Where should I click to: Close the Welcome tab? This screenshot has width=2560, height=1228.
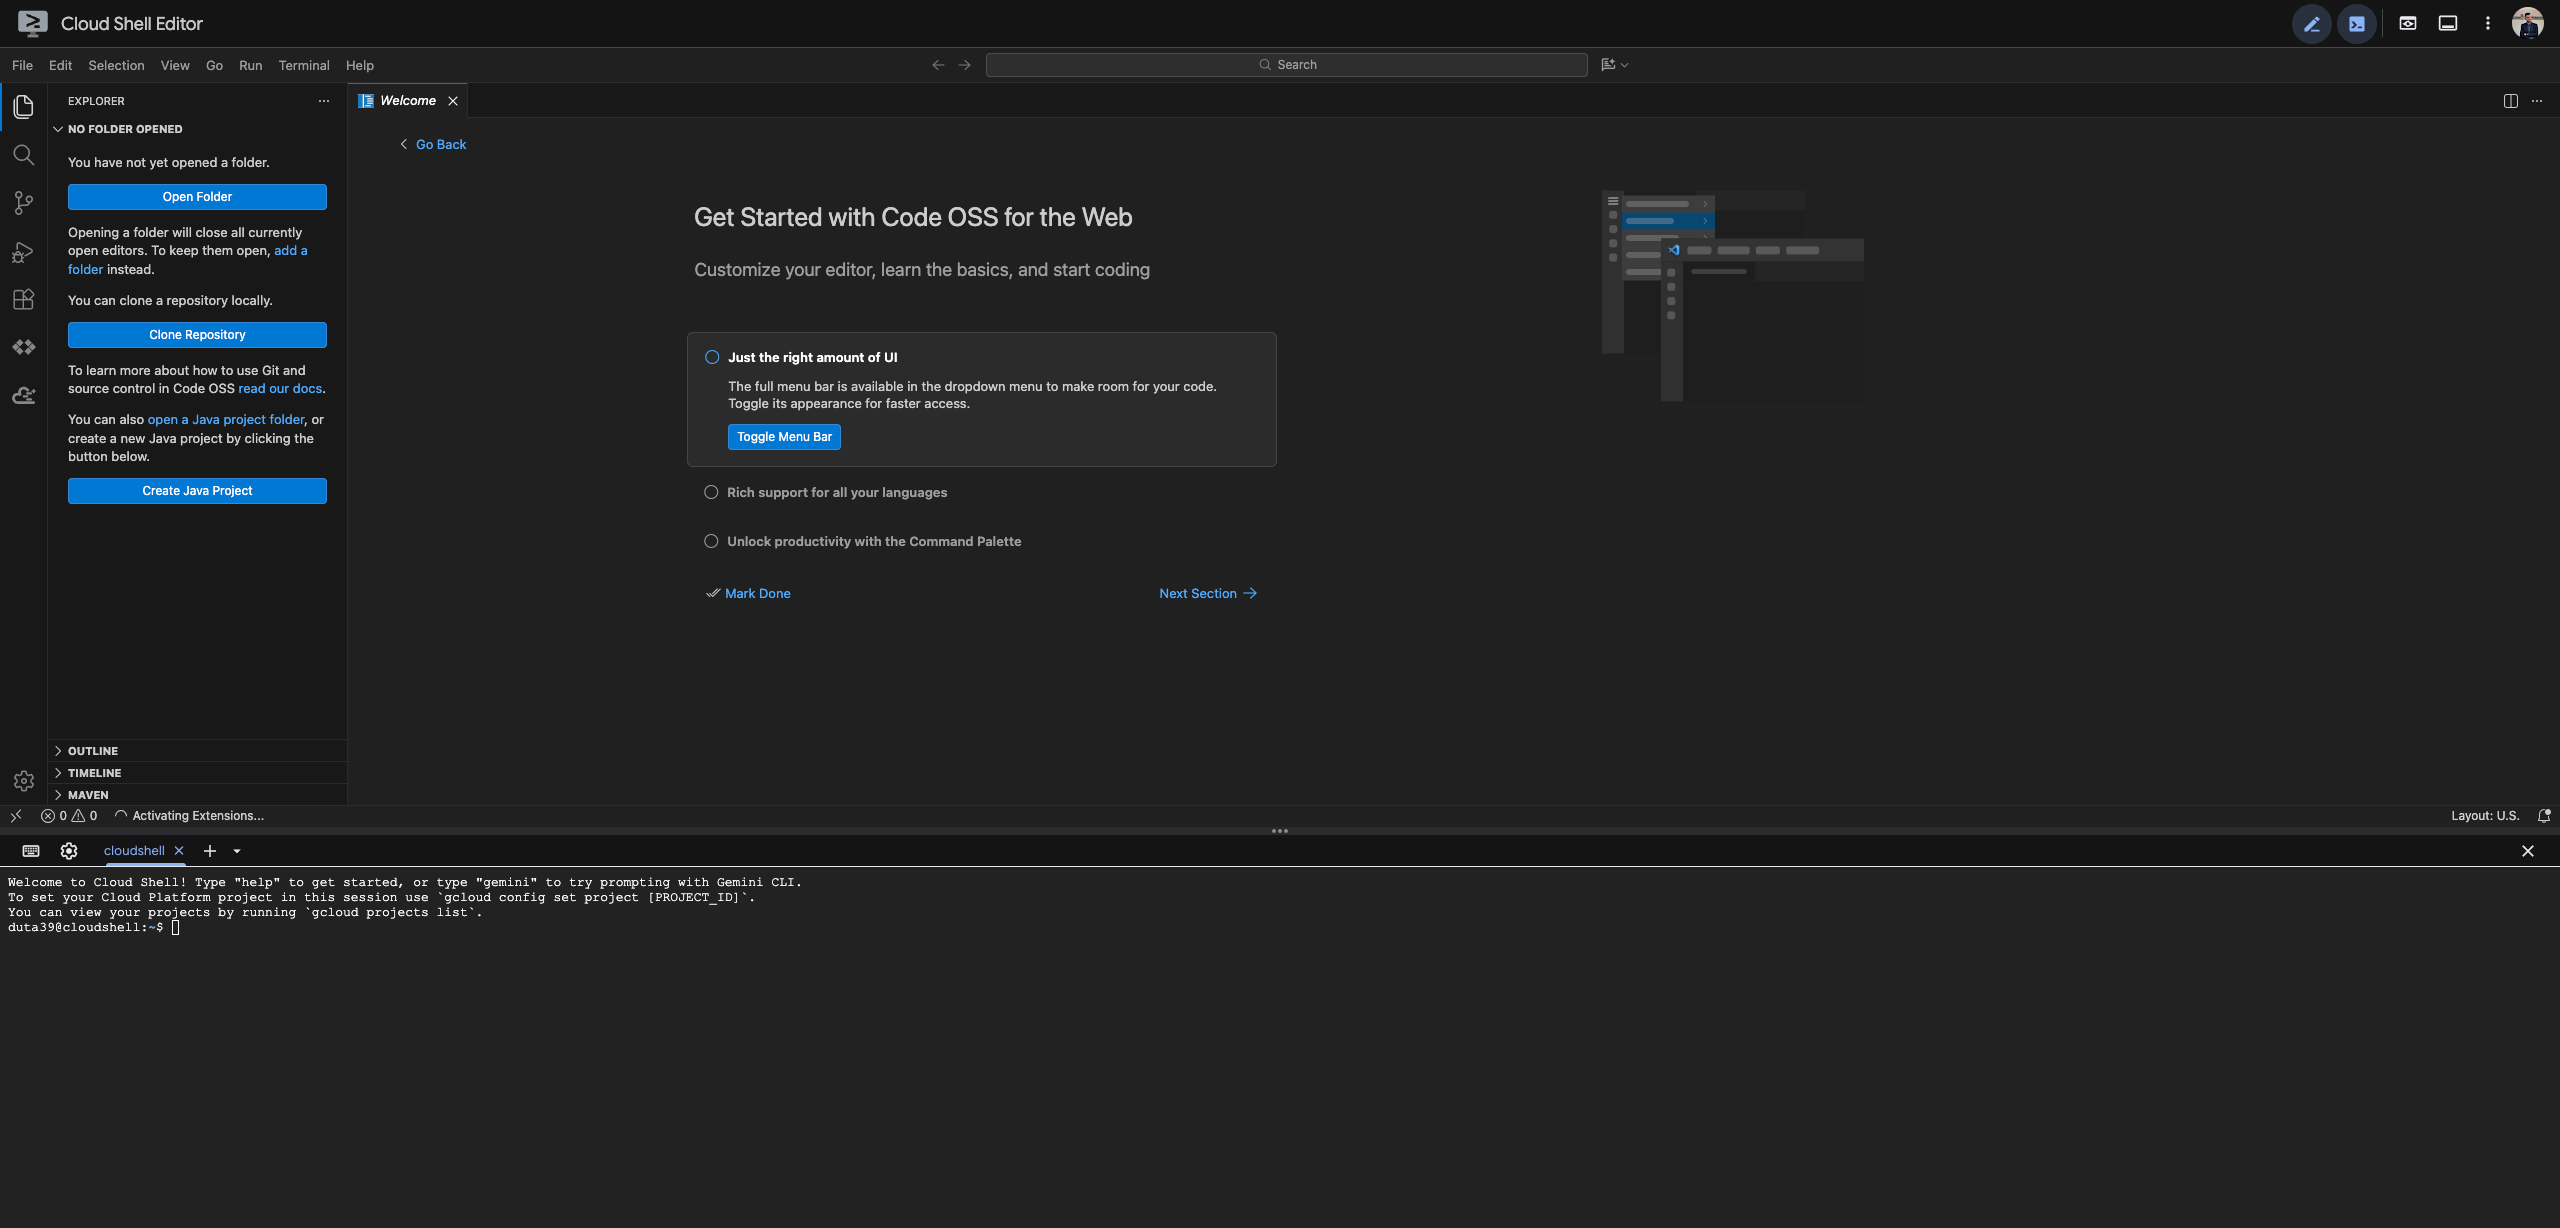coord(453,101)
